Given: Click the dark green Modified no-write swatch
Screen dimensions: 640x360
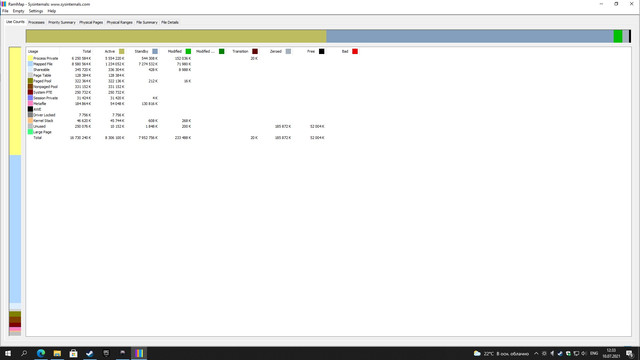Looking at the screenshot, I should pos(222,51).
